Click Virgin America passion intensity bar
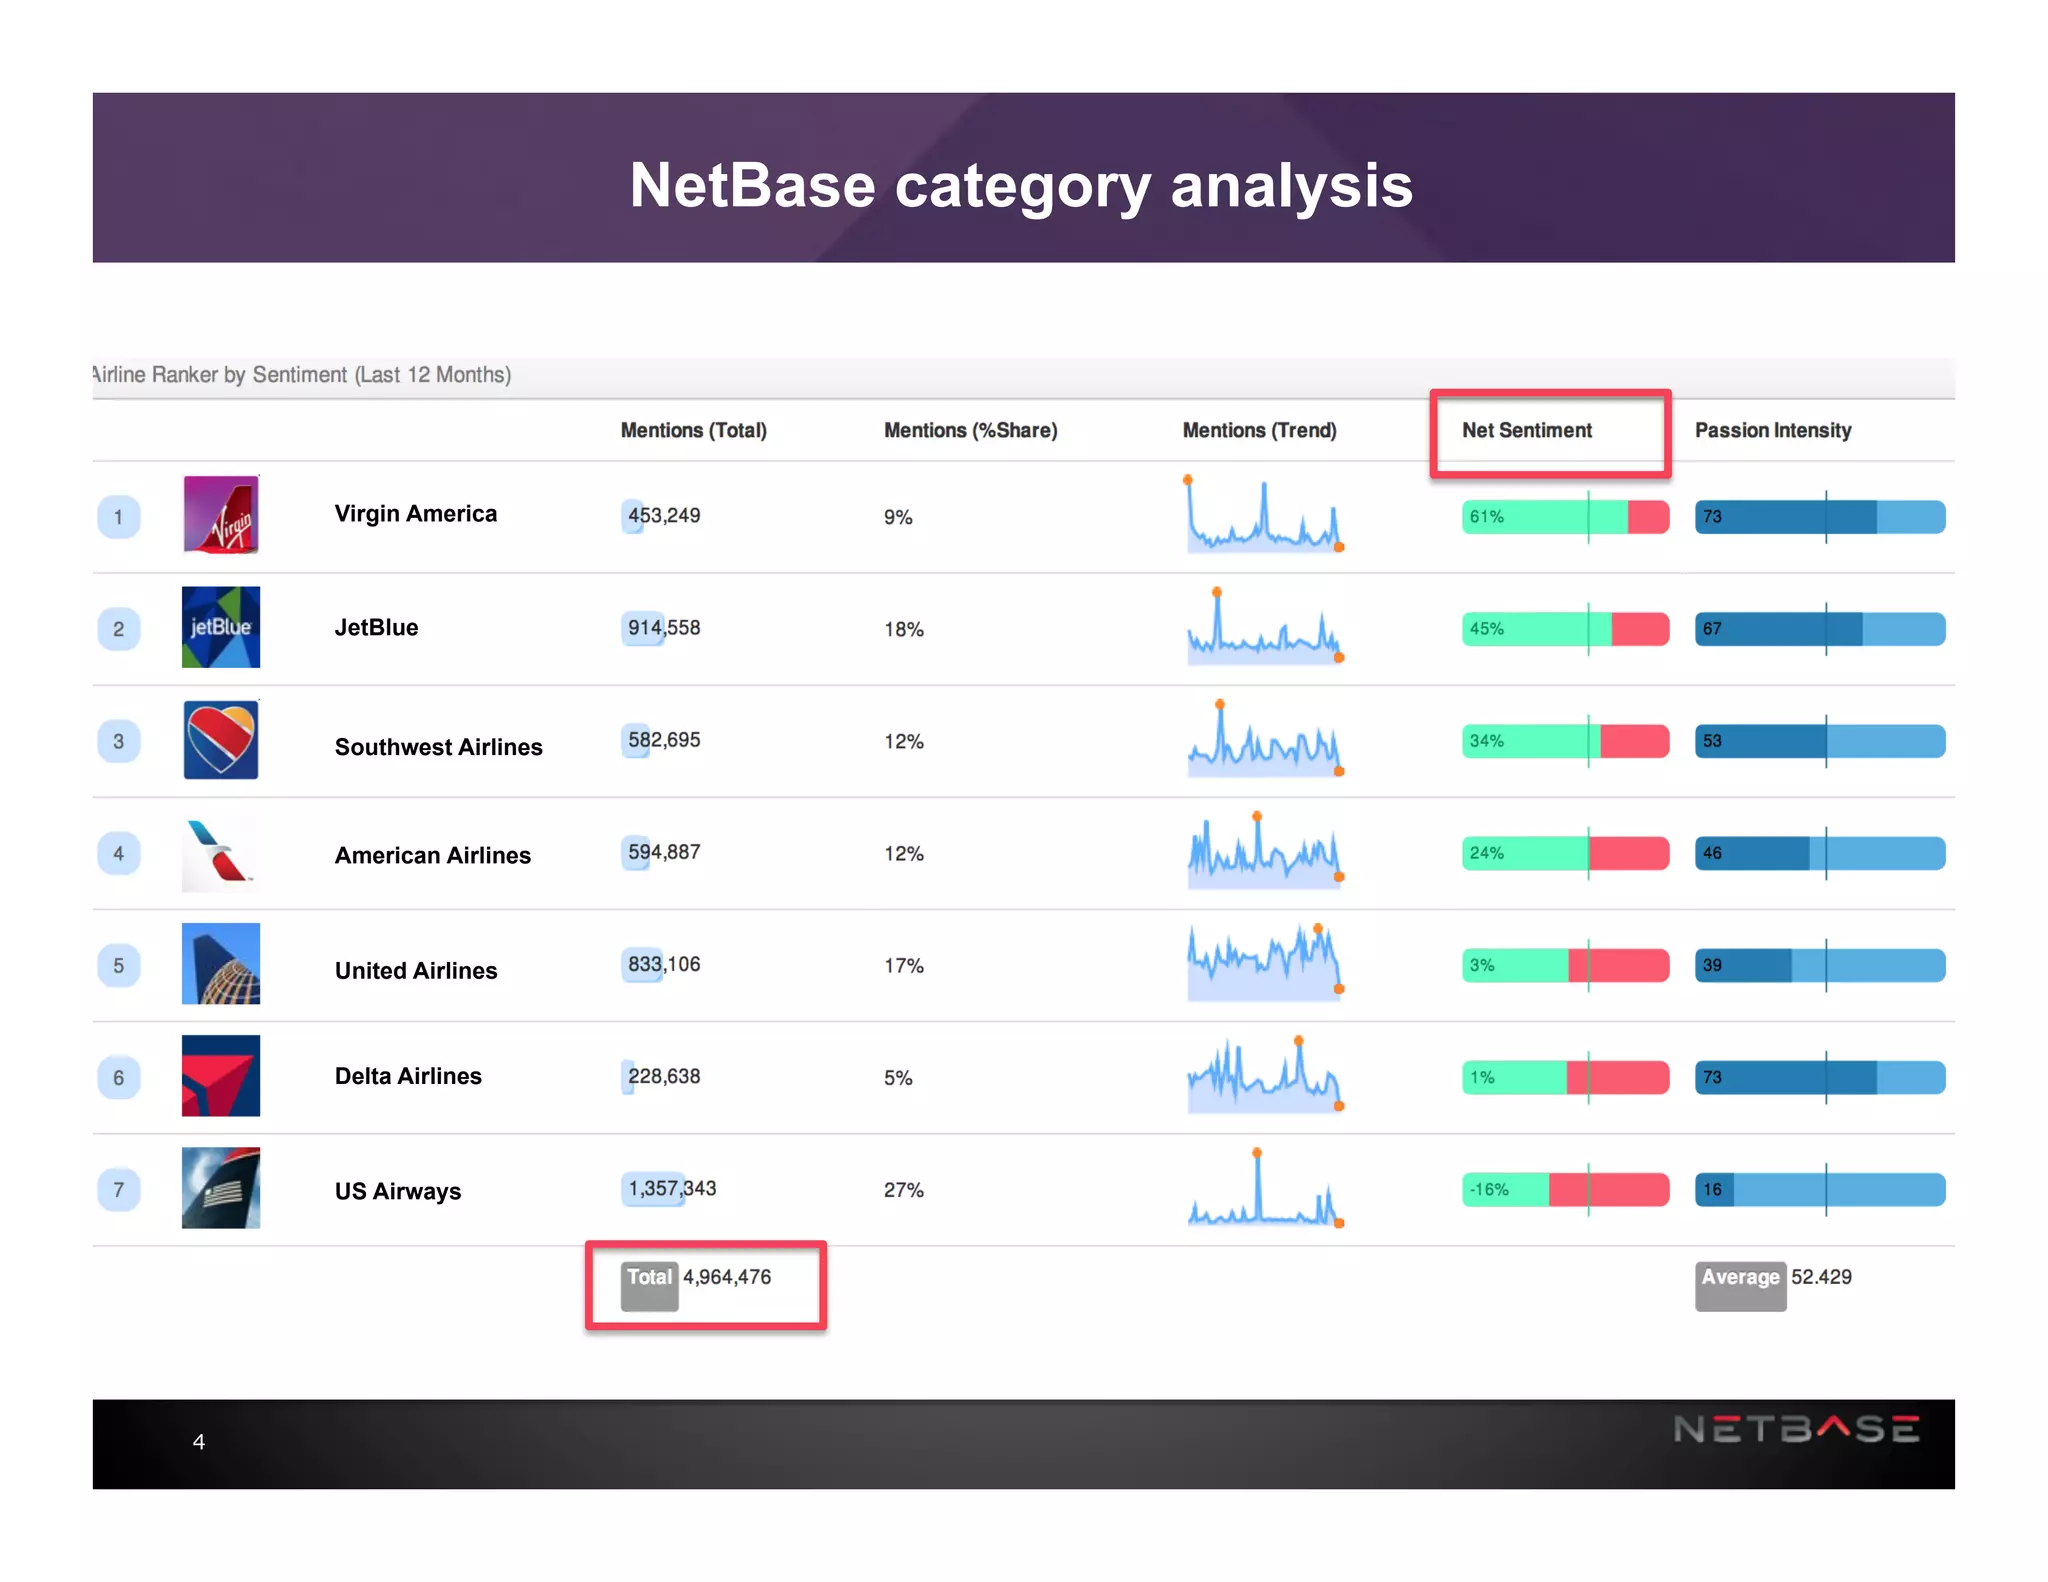This screenshot has width=2048, height=1582. point(1820,517)
